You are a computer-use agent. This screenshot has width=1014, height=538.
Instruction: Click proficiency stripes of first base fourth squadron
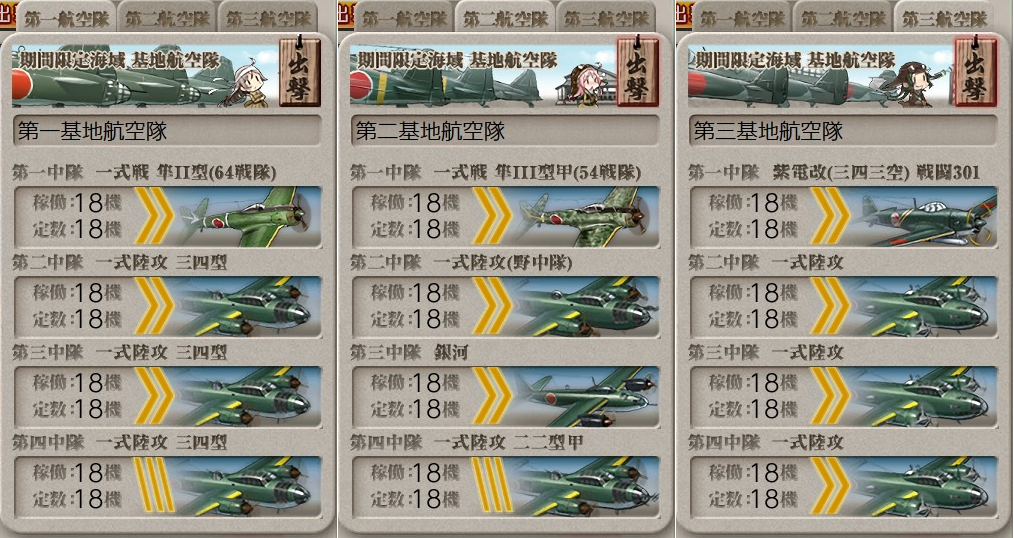[154, 486]
